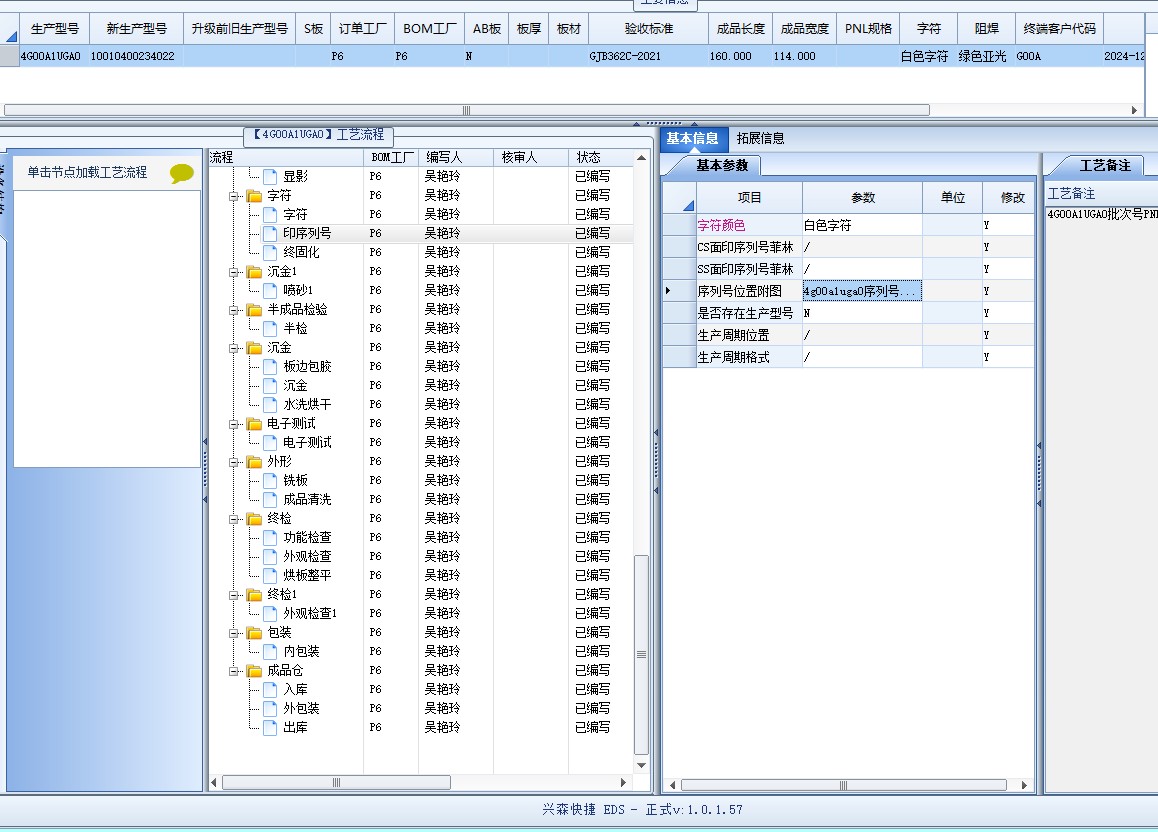This screenshot has width=1158, height=832.
Task: Click the document icon beside 铣板
Action: pos(270,481)
